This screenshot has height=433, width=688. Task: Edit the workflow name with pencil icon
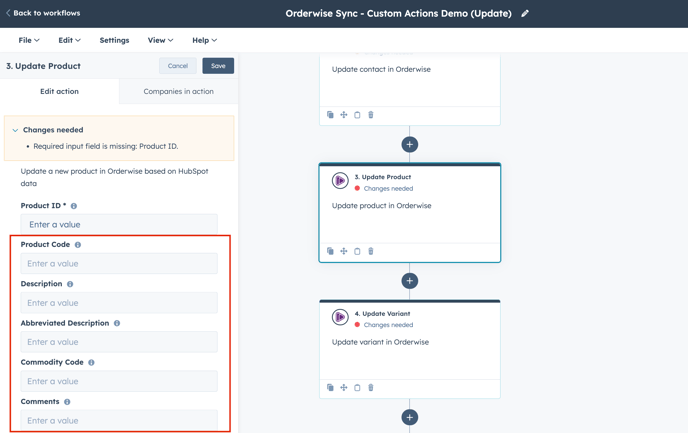(x=525, y=14)
